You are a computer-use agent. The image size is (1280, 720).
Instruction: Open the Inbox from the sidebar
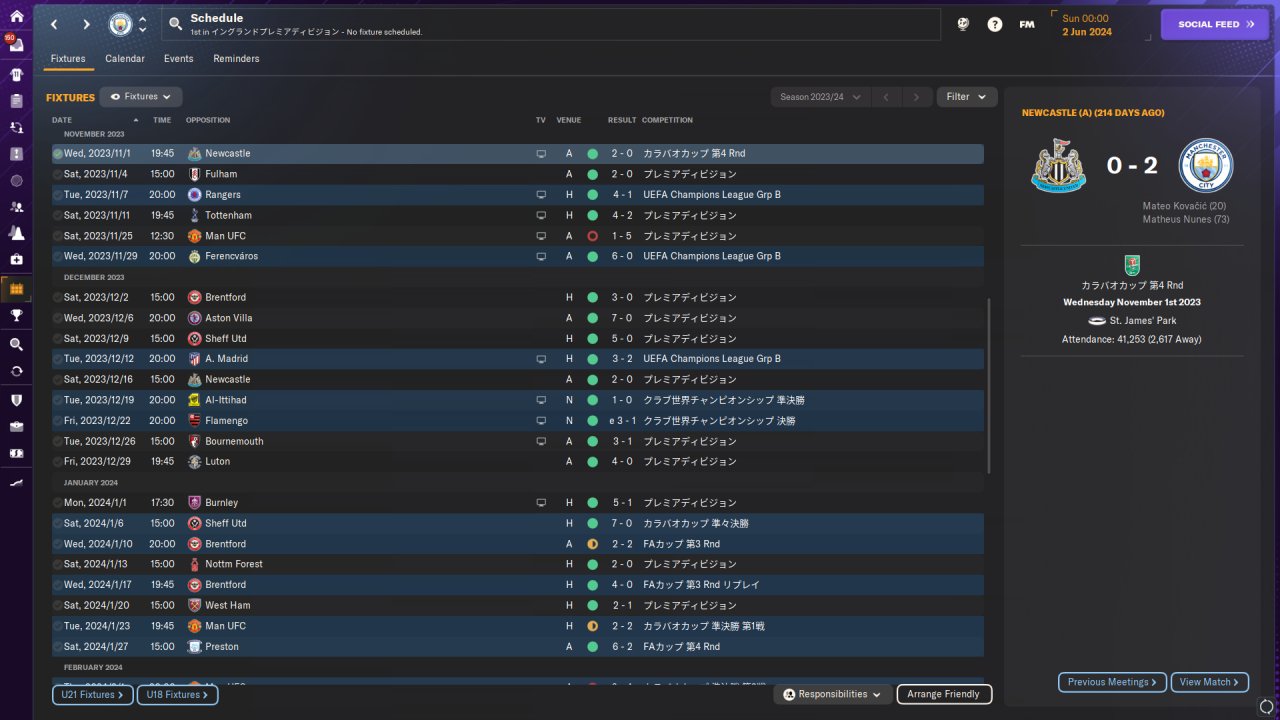[x=16, y=45]
